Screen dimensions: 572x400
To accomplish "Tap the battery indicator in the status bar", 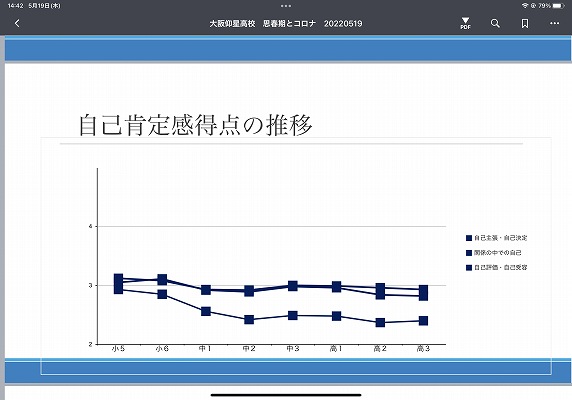I will (x=558, y=5).
